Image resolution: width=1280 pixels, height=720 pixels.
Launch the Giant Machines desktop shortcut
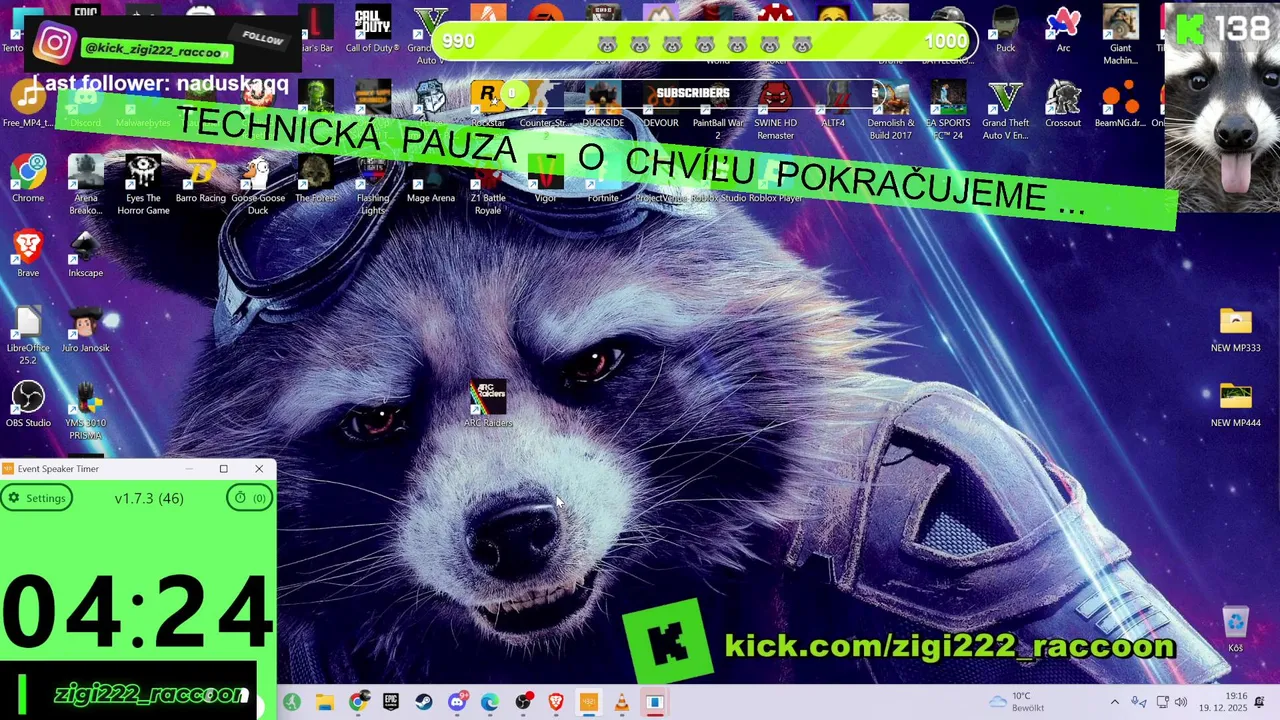[x=1121, y=34]
